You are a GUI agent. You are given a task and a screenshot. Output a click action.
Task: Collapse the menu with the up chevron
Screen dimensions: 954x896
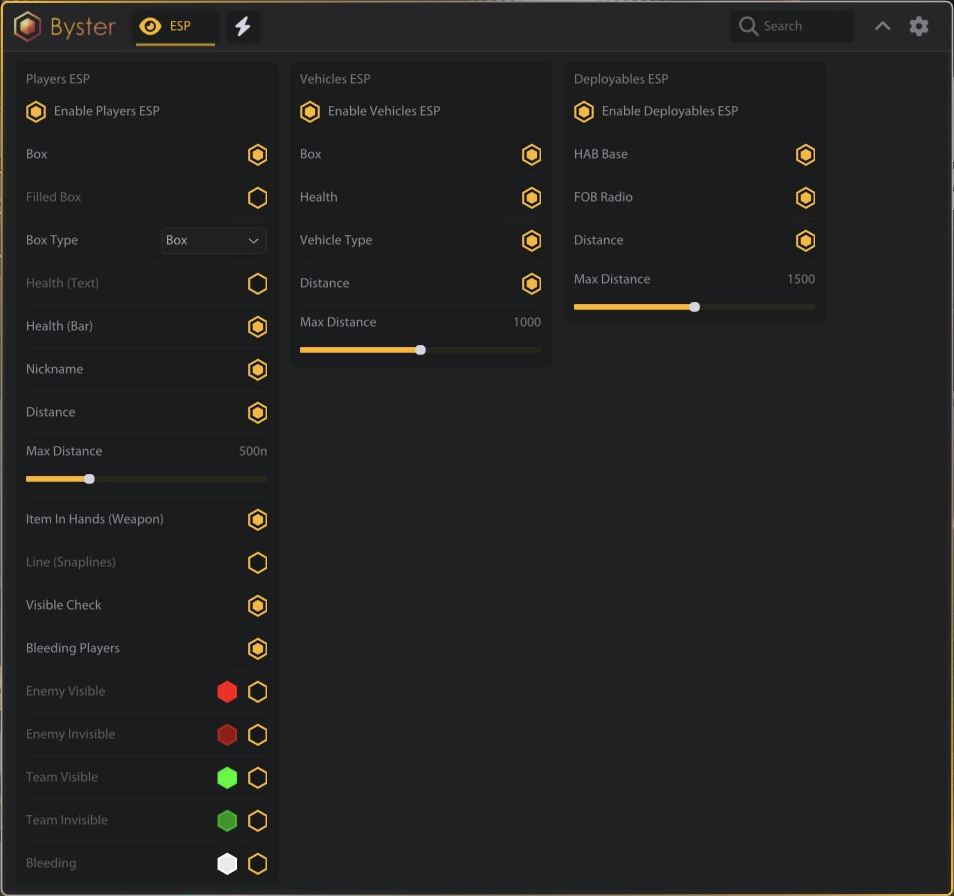click(882, 27)
